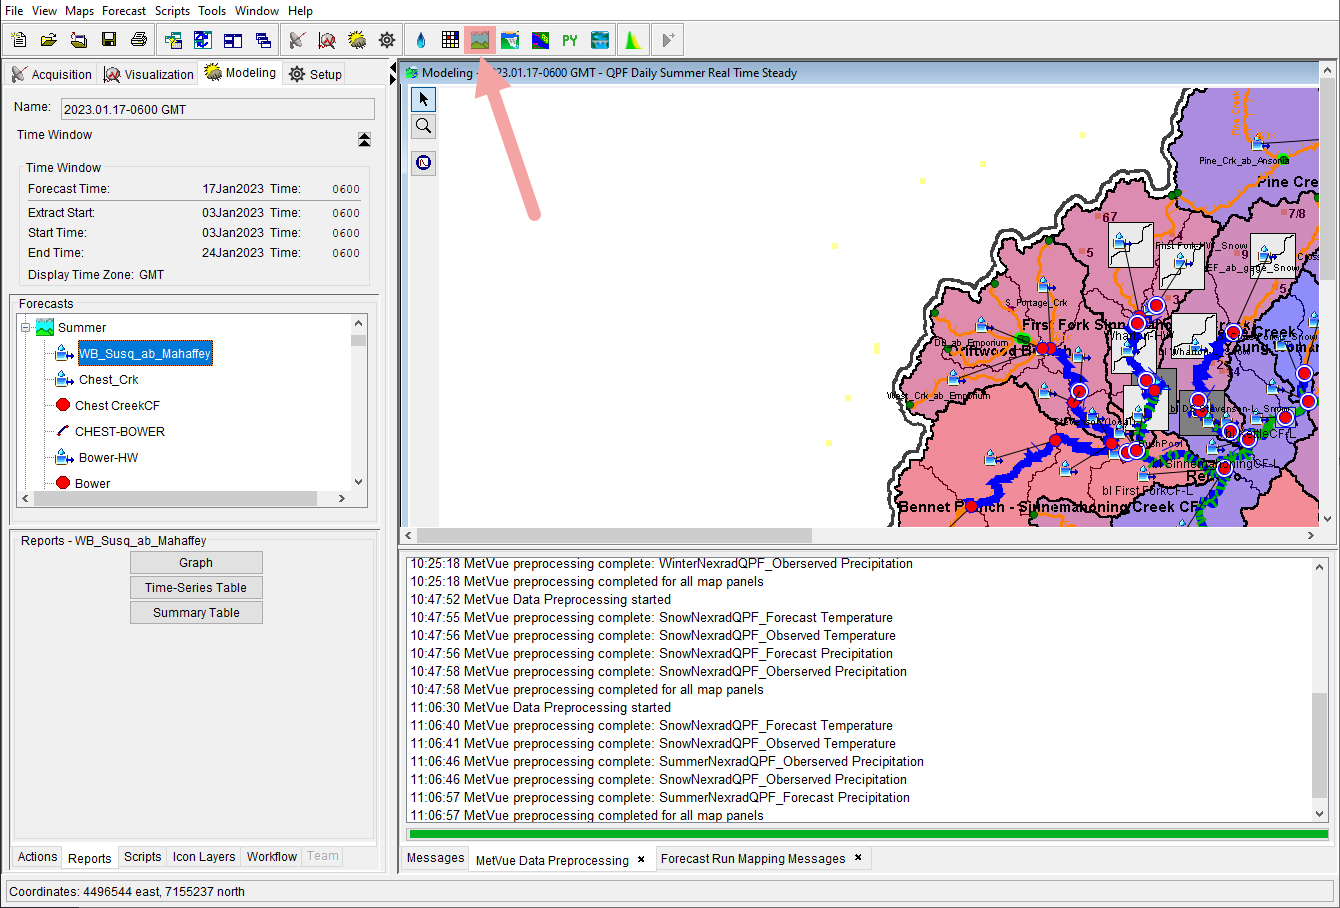Click the blue circular map tool icon
1340x908 pixels.
point(424,162)
